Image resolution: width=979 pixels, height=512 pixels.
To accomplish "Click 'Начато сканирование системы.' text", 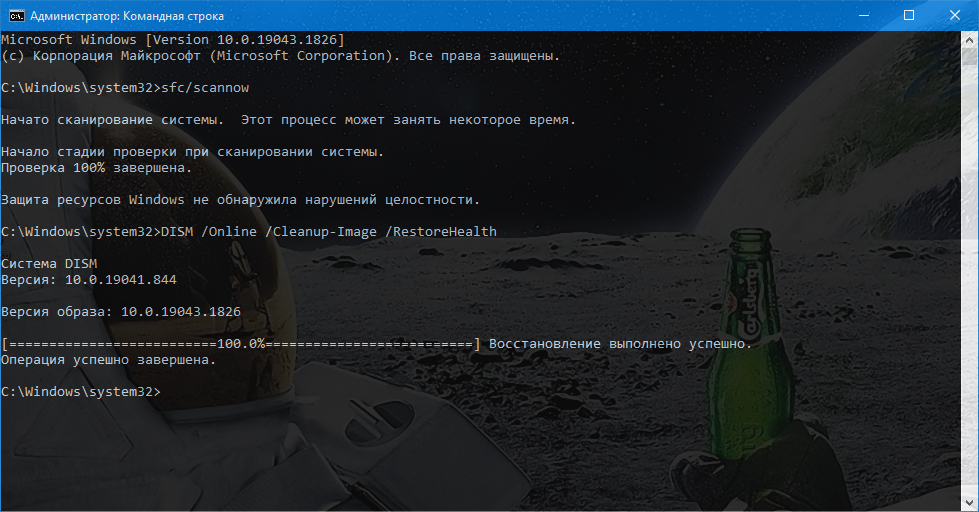I will (x=112, y=120).
